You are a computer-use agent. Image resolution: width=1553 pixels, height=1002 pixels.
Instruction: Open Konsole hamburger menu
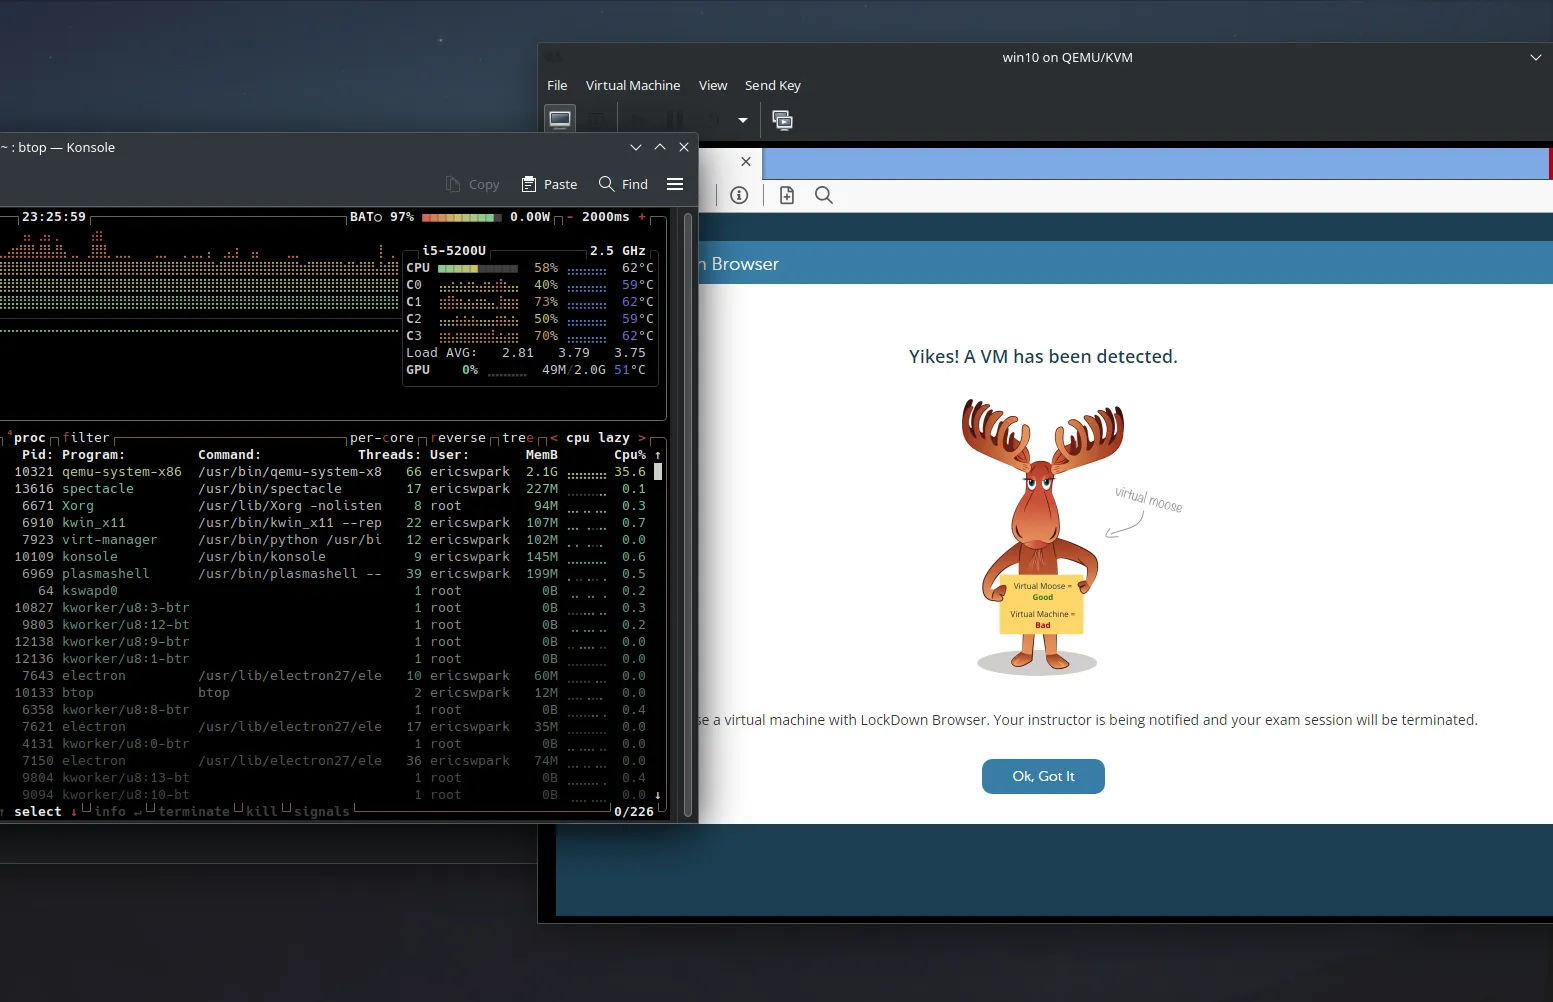(675, 184)
